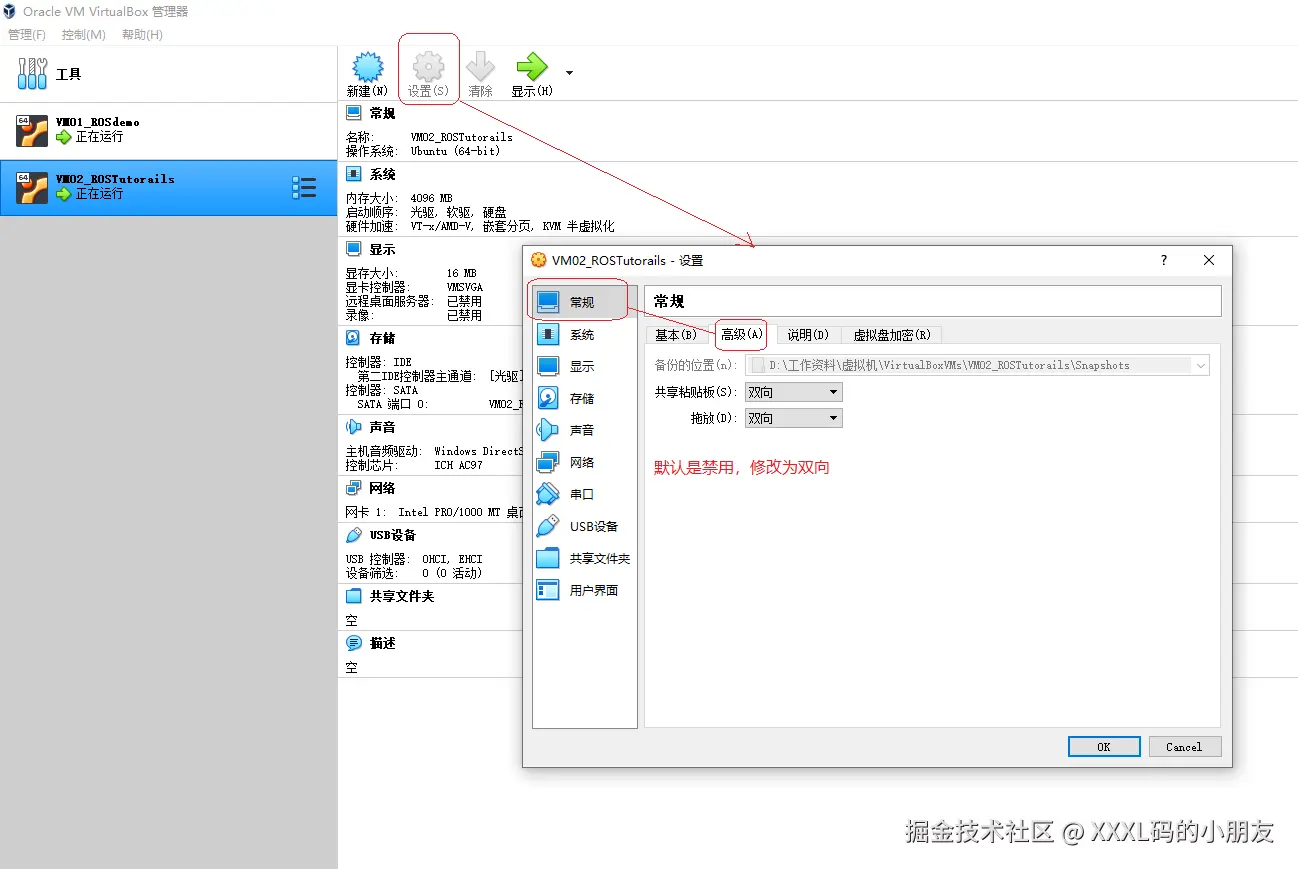Click the 系统 chip icon in the details pane
Viewport: 1298px width, 869px height.
click(x=354, y=174)
